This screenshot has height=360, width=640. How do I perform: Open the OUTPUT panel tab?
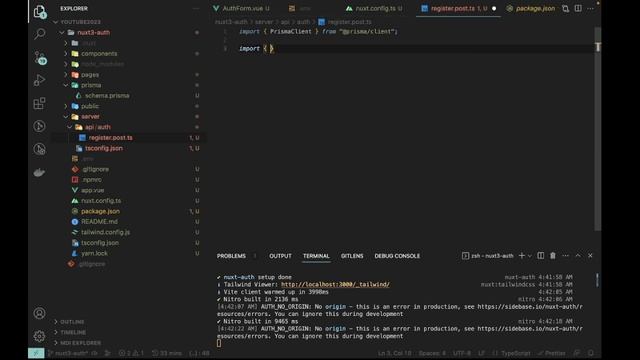tap(280, 256)
